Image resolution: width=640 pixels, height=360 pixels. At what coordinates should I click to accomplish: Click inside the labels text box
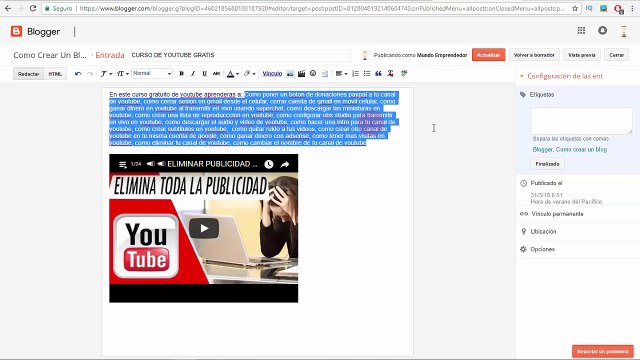pos(582,121)
